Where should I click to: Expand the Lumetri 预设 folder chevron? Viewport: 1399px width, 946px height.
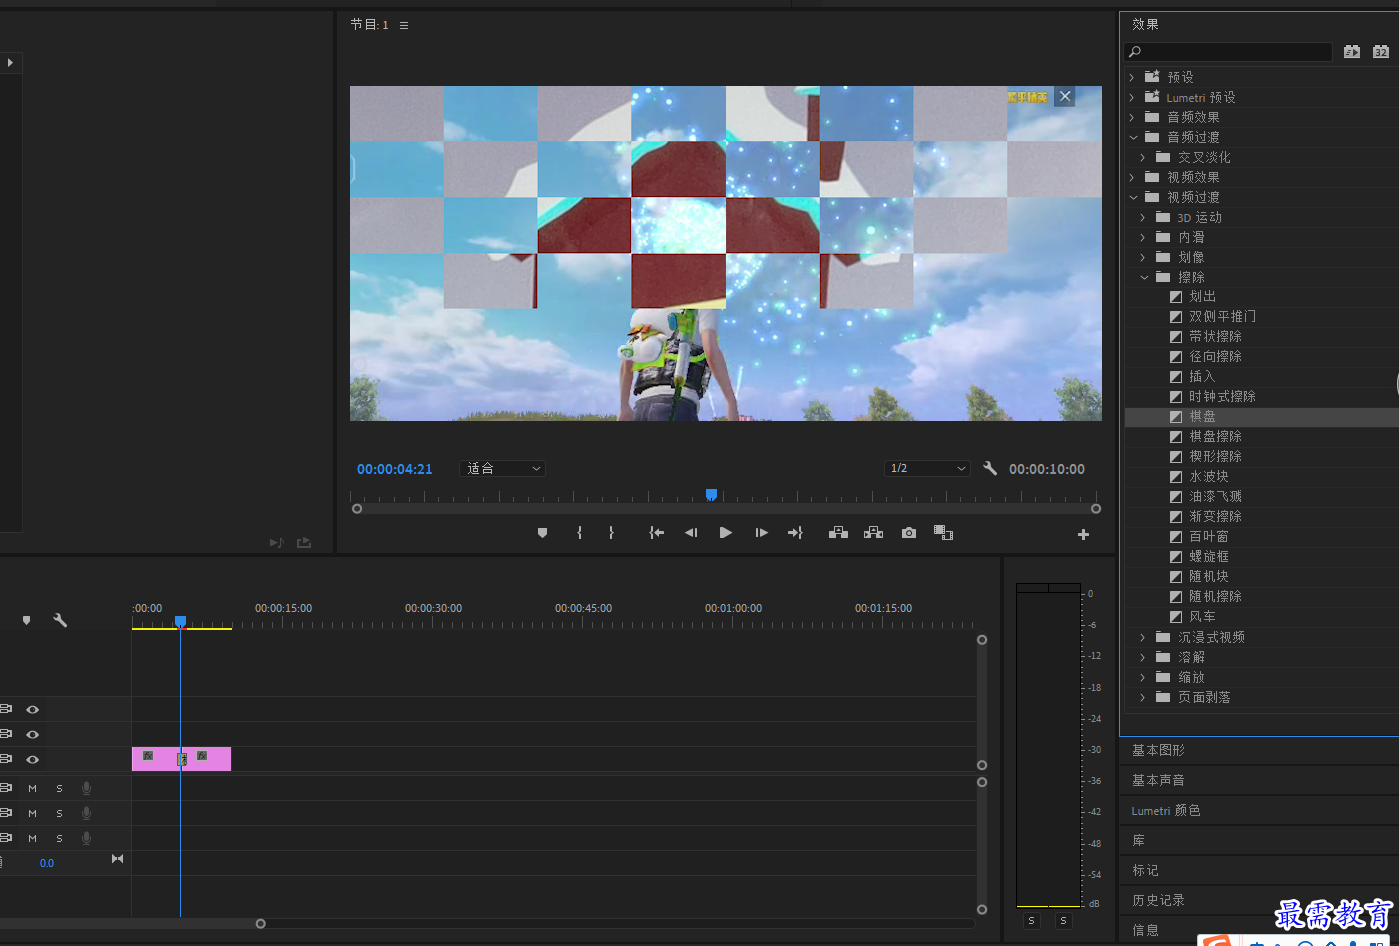point(1132,97)
